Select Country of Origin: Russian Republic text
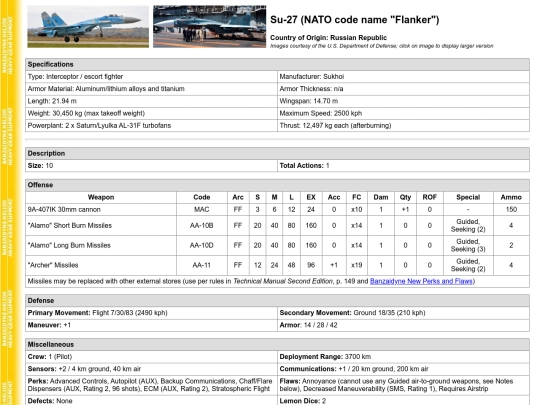Image resolution: width=540 pixels, height=405 pixels. pyautogui.click(x=328, y=38)
